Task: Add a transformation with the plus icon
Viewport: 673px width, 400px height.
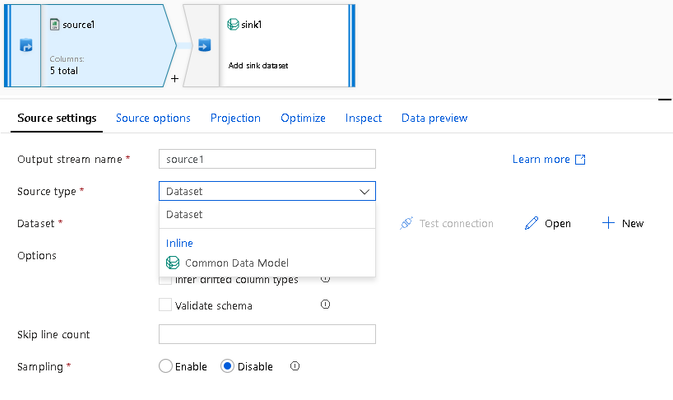Action: pos(175,79)
